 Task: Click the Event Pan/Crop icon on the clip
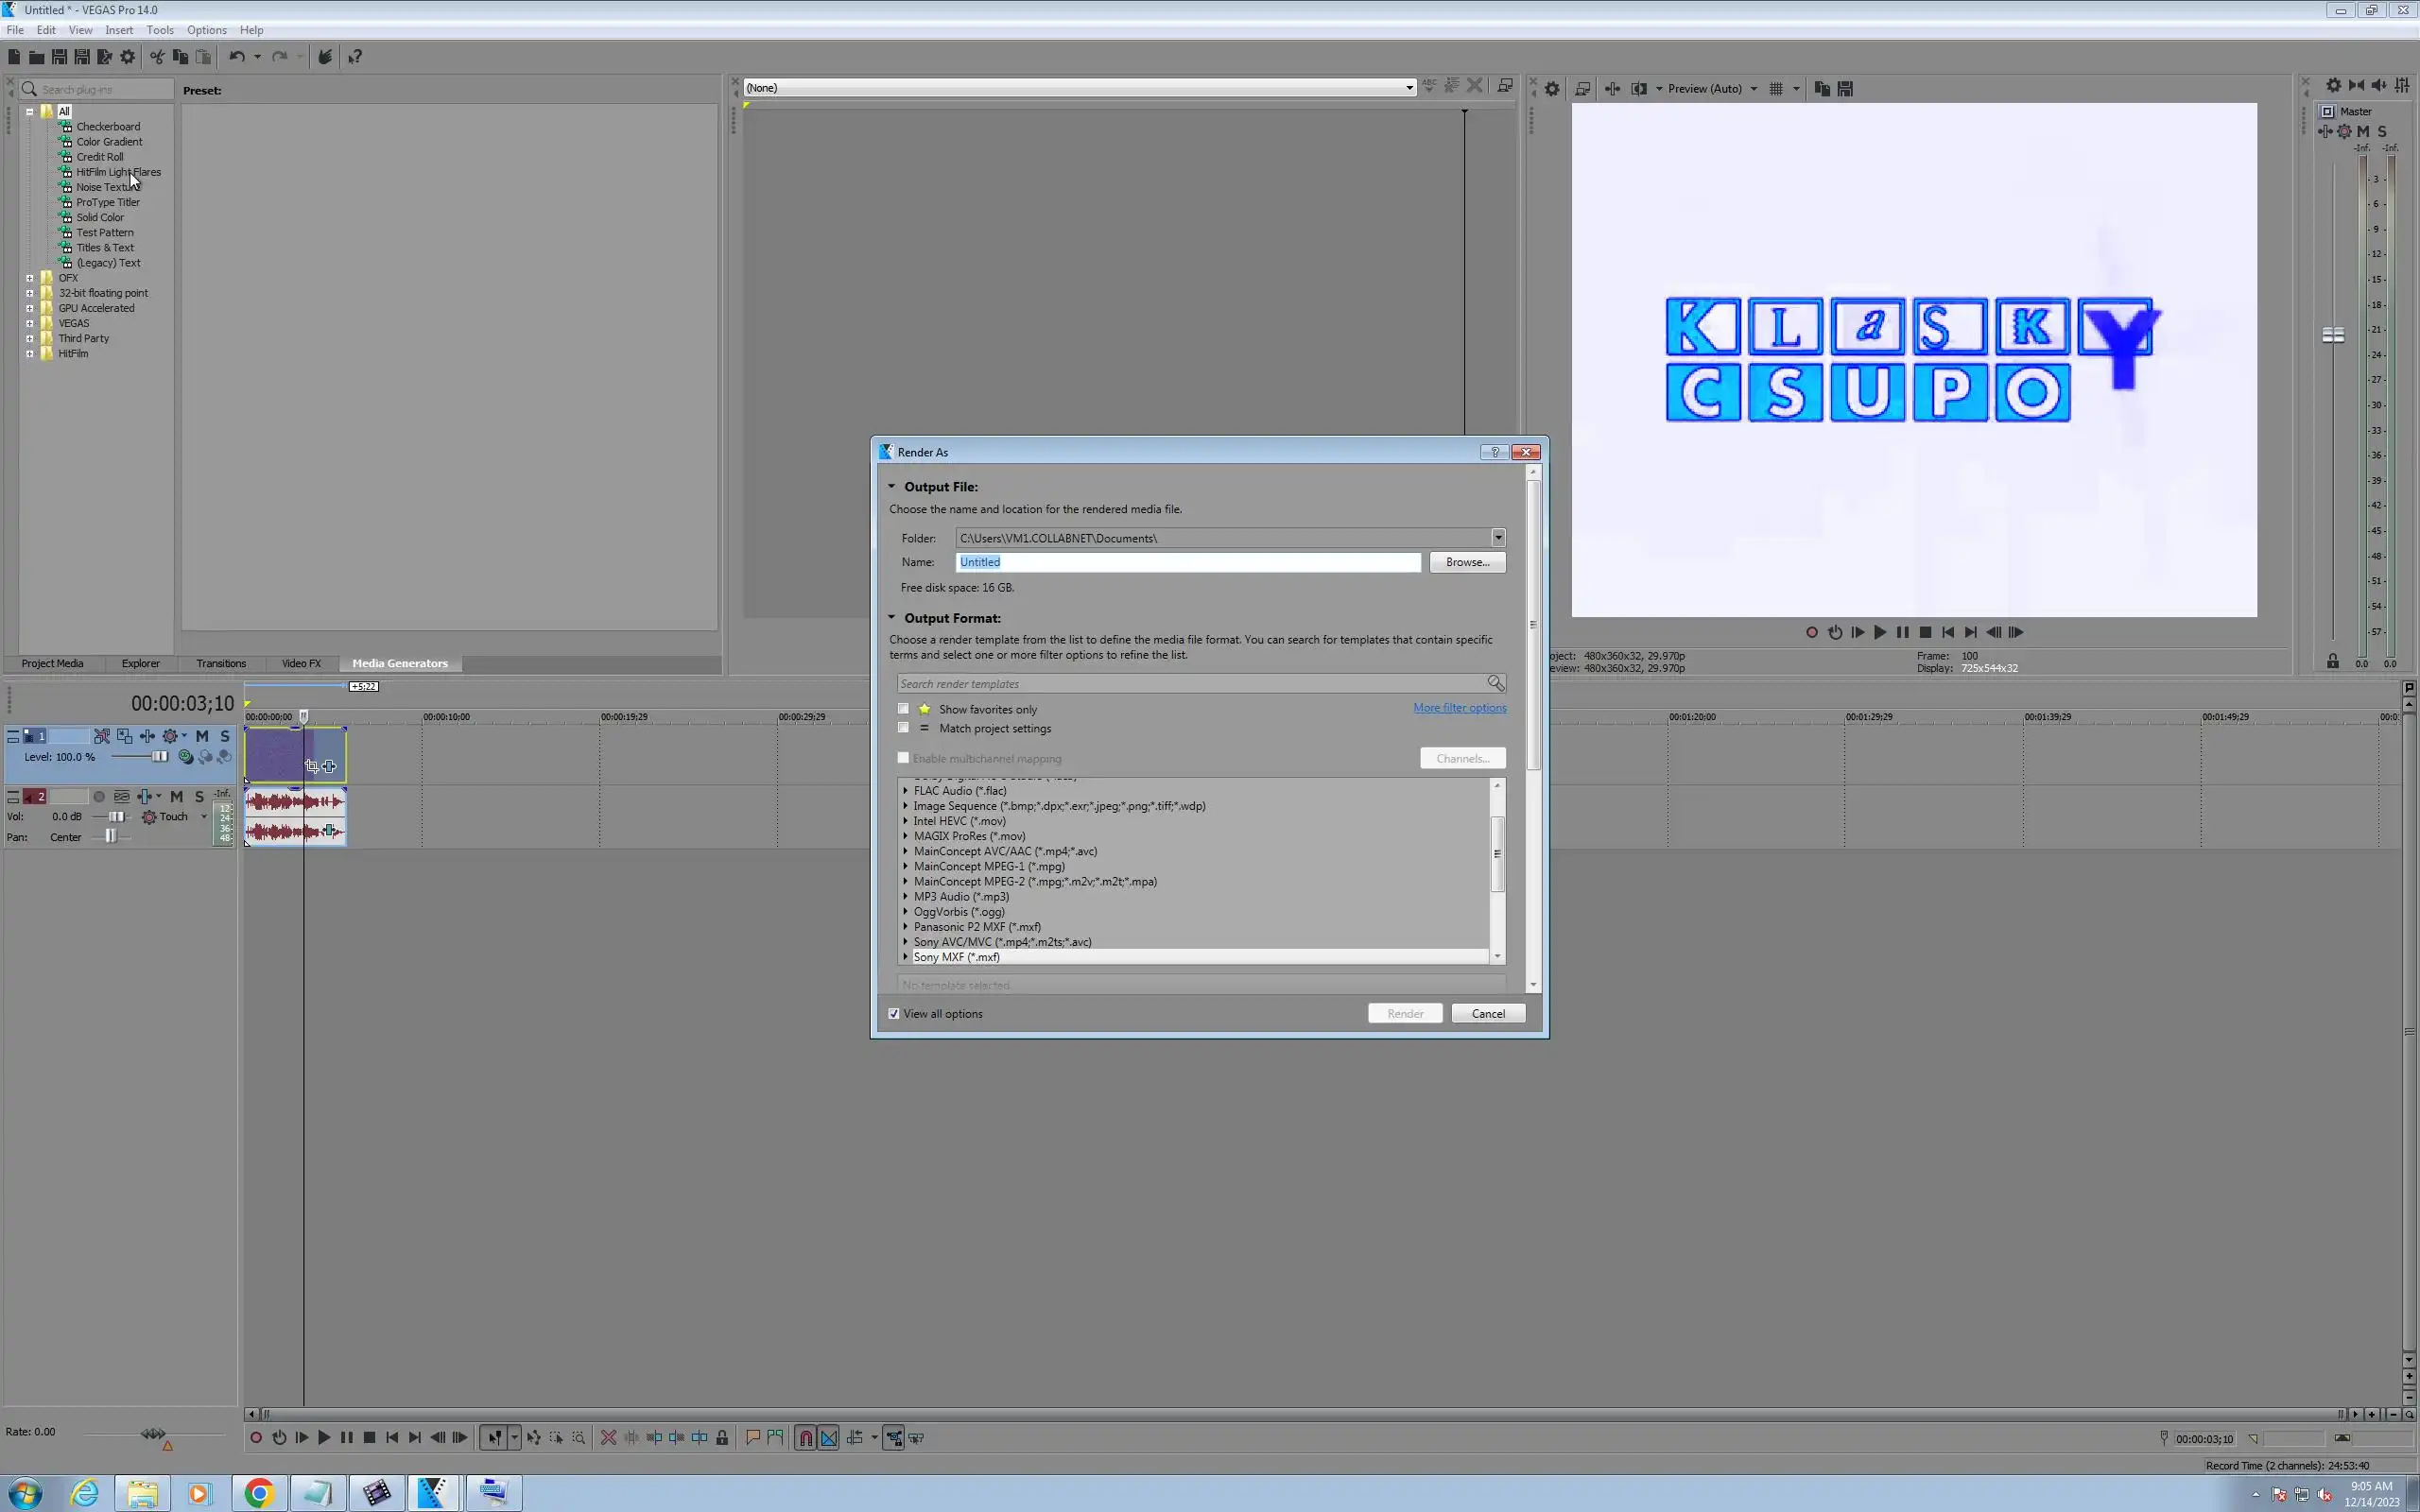pos(312,766)
